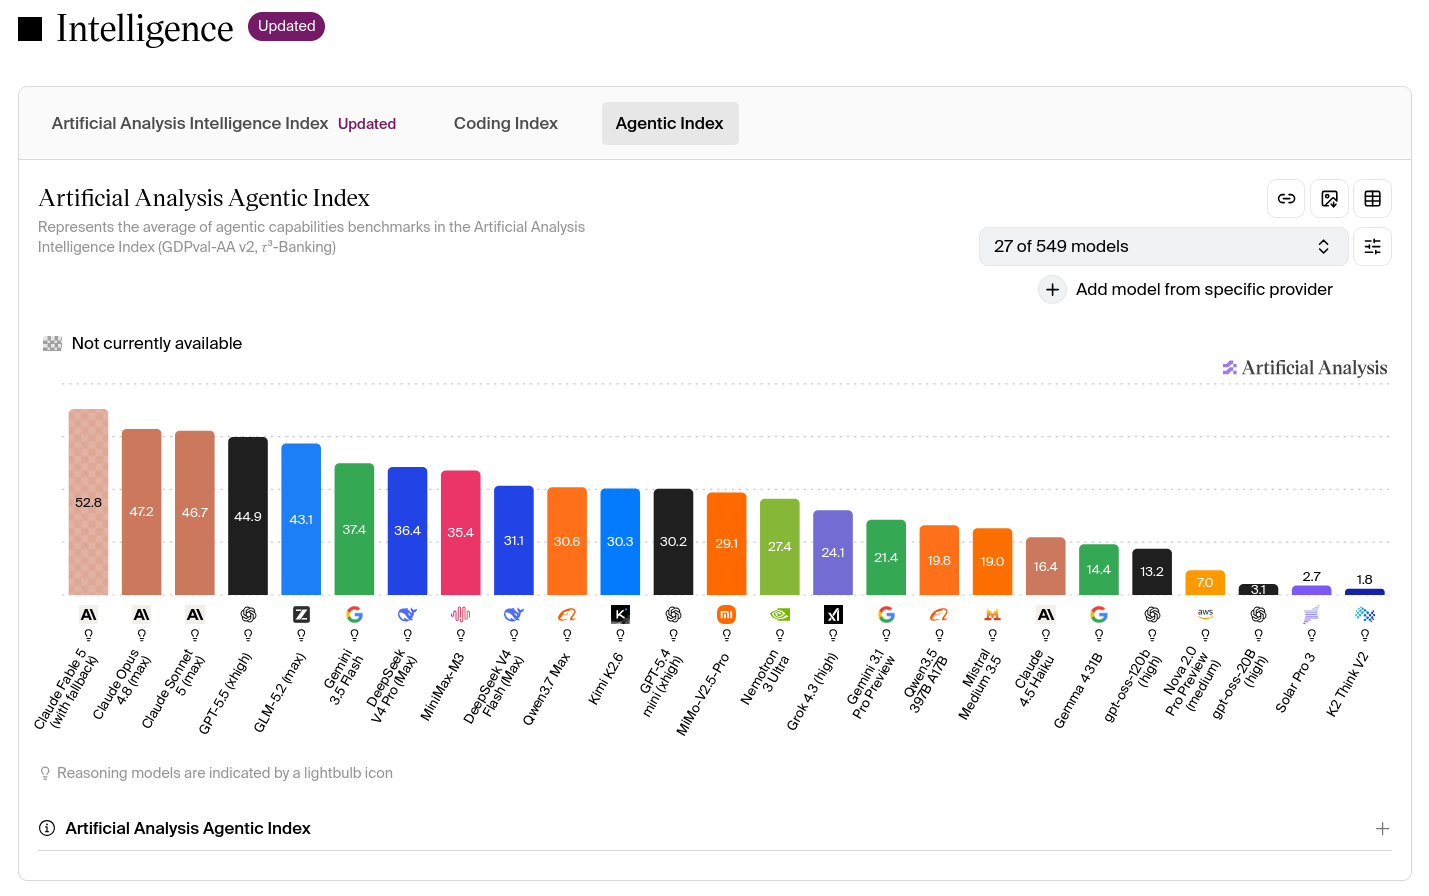The image size is (1429, 896).
Task: Open chart filter settings sliders icon
Action: 1372,246
